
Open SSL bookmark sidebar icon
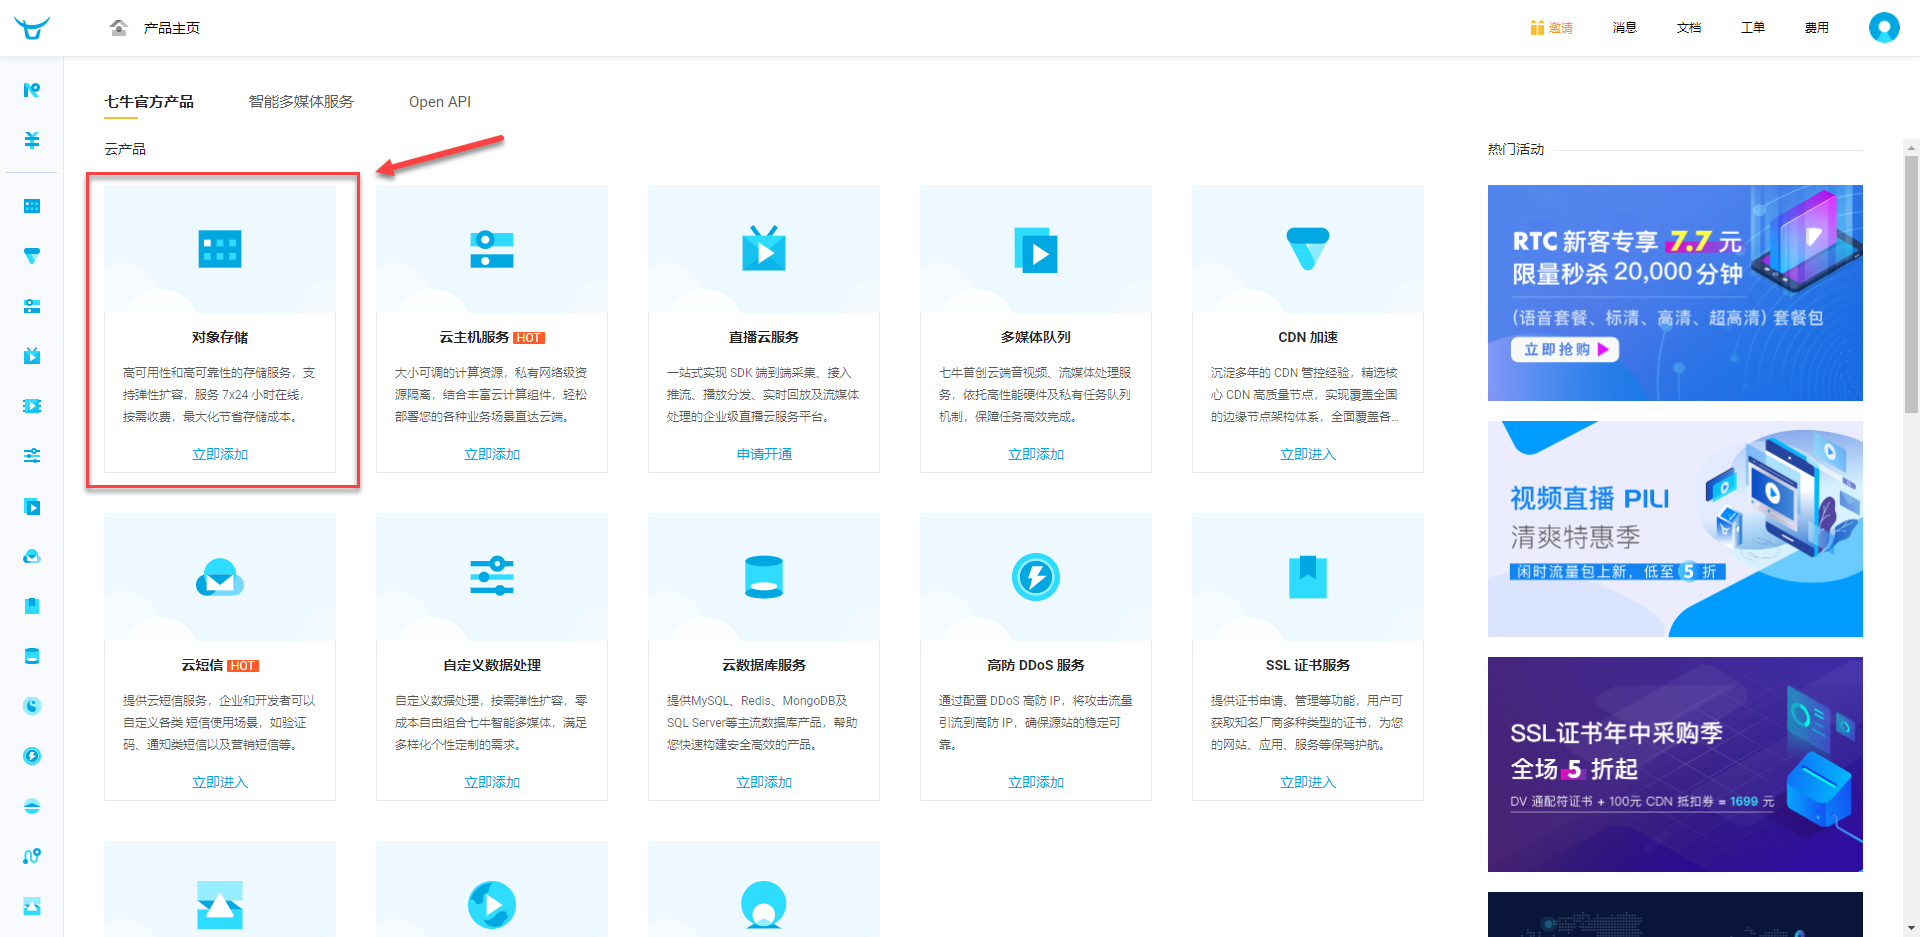coord(32,606)
